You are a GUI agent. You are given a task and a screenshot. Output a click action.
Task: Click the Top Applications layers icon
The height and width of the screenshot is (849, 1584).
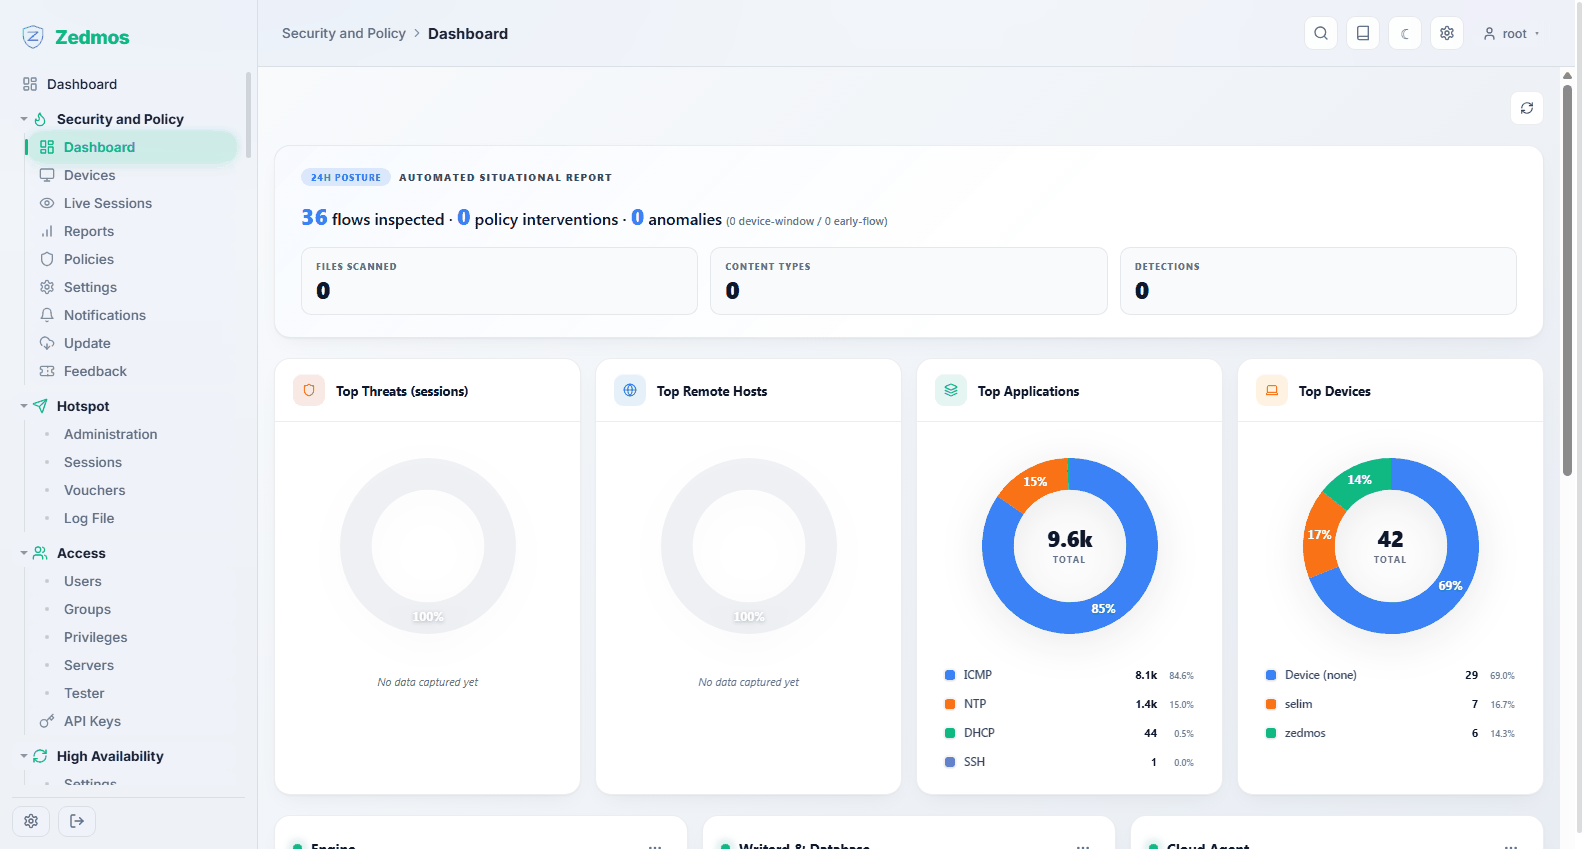pyautogui.click(x=951, y=390)
